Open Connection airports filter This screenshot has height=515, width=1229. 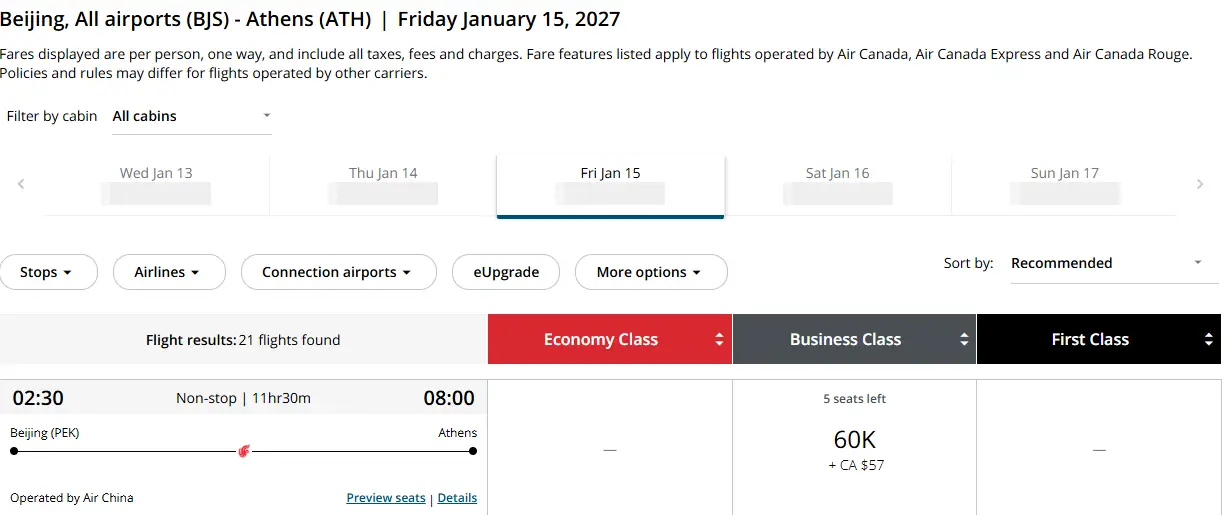click(x=338, y=272)
